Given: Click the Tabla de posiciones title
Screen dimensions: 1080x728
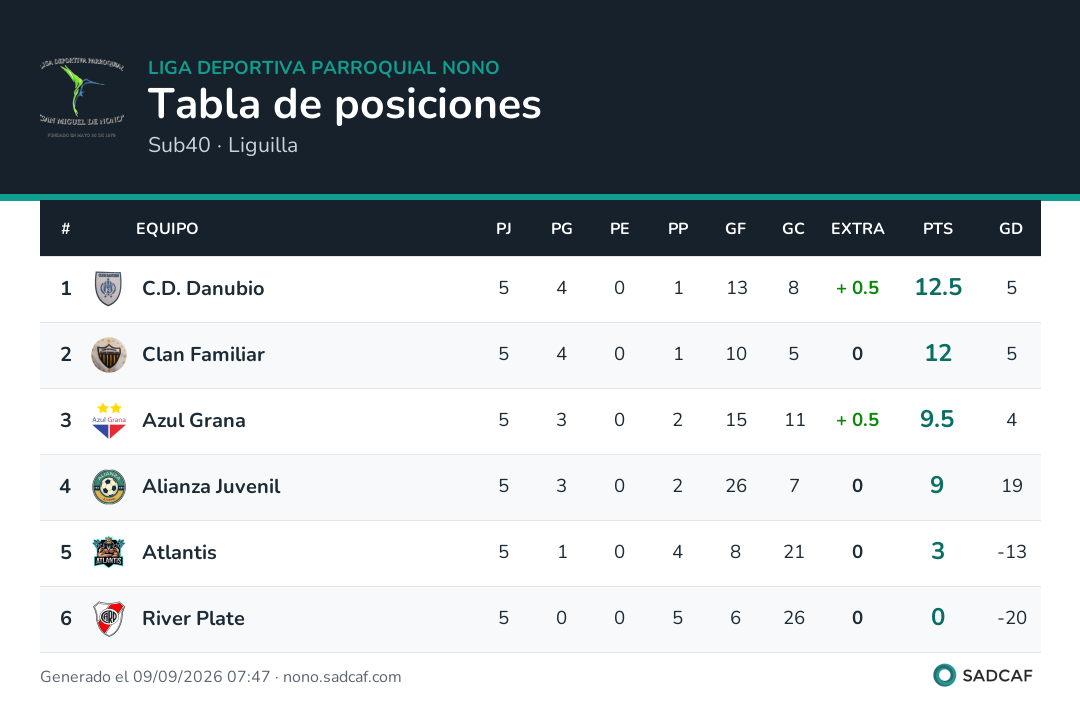Looking at the screenshot, I should (x=344, y=104).
